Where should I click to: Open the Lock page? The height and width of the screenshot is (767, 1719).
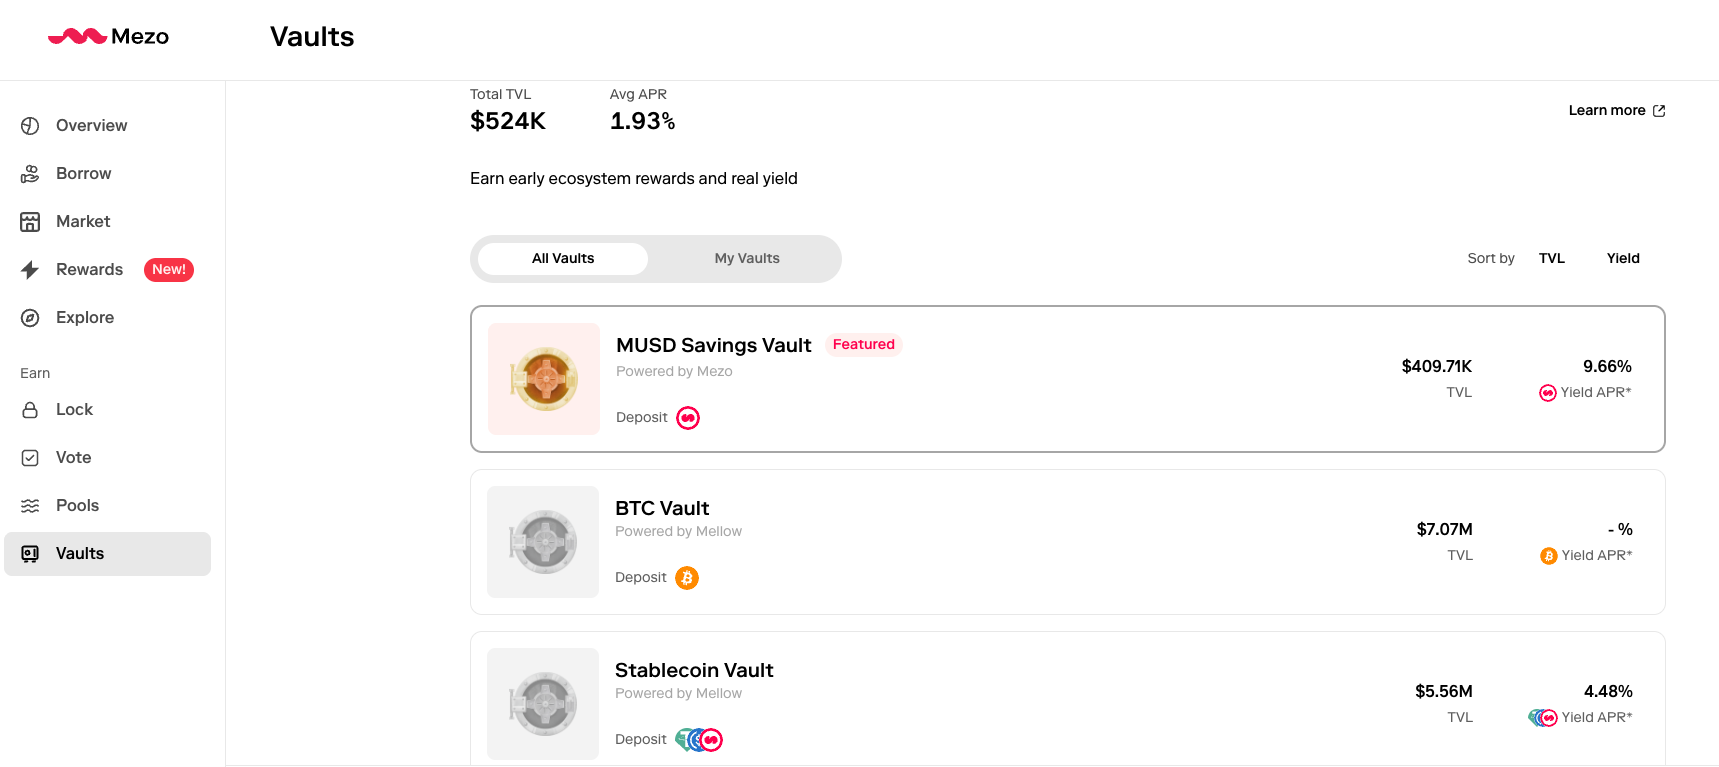pyautogui.click(x=73, y=410)
